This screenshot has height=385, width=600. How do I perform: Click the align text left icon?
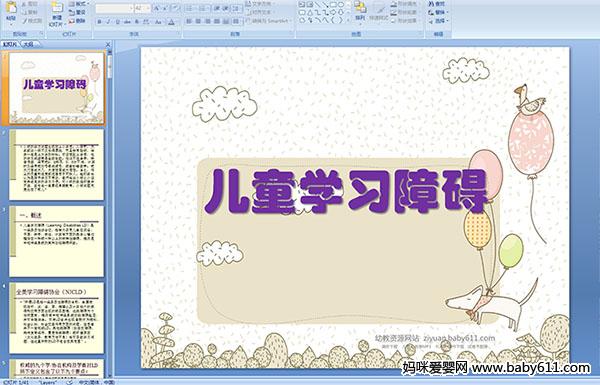[x=189, y=22]
